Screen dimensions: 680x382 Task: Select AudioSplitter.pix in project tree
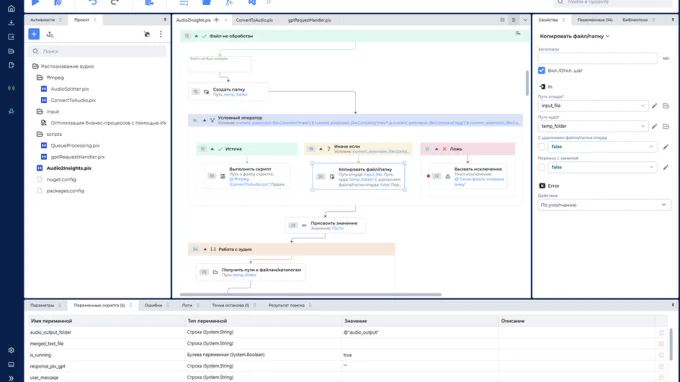69,89
